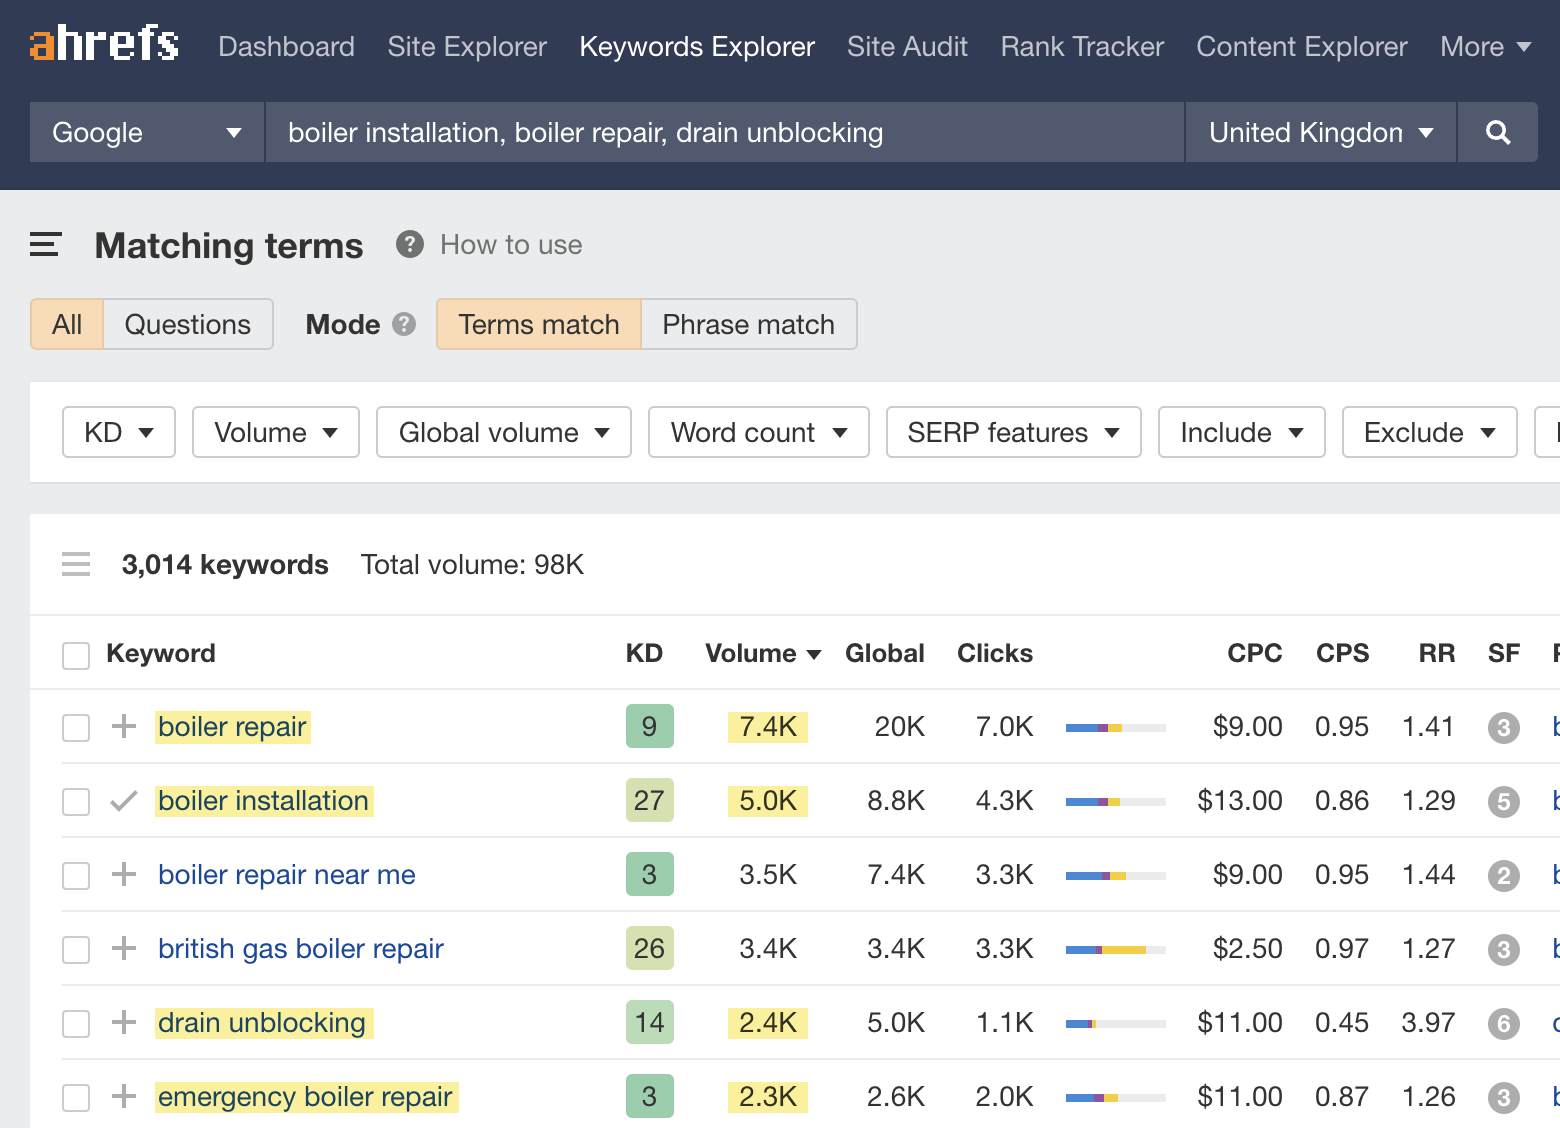Toggle Volume column sorting arrow
Screen dimensions: 1560x1128
[x=813, y=653]
